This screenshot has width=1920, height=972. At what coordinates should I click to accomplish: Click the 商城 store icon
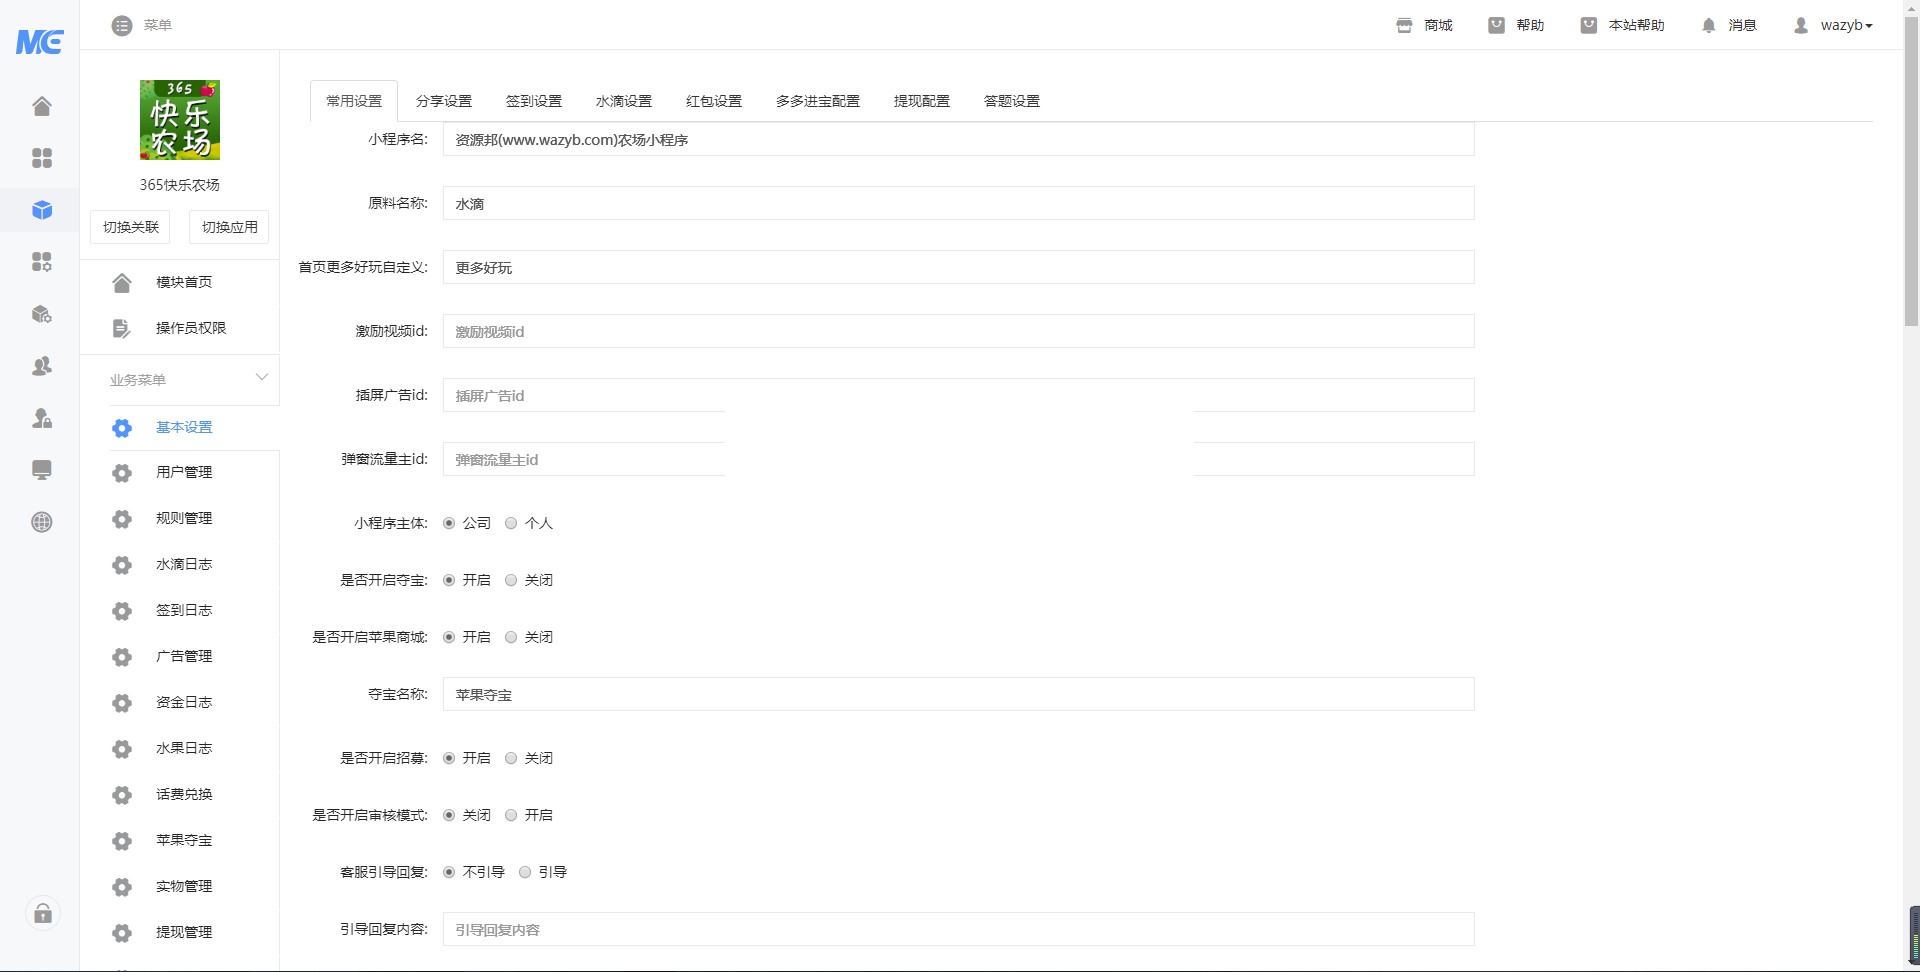pyautogui.click(x=1404, y=25)
